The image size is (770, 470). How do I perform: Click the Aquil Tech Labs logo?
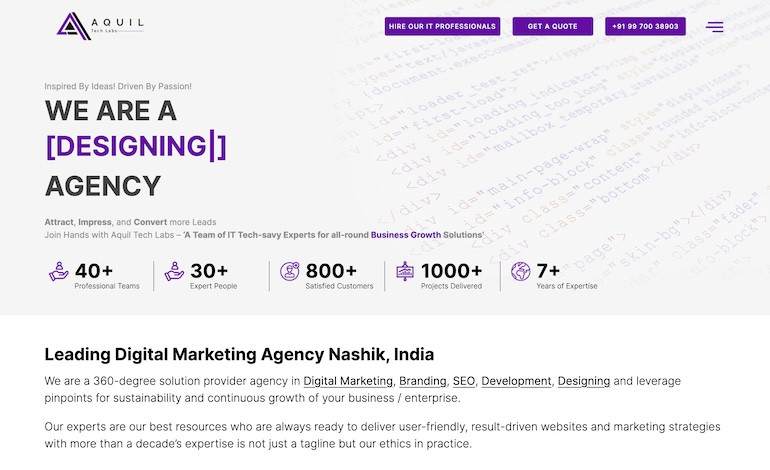100,26
